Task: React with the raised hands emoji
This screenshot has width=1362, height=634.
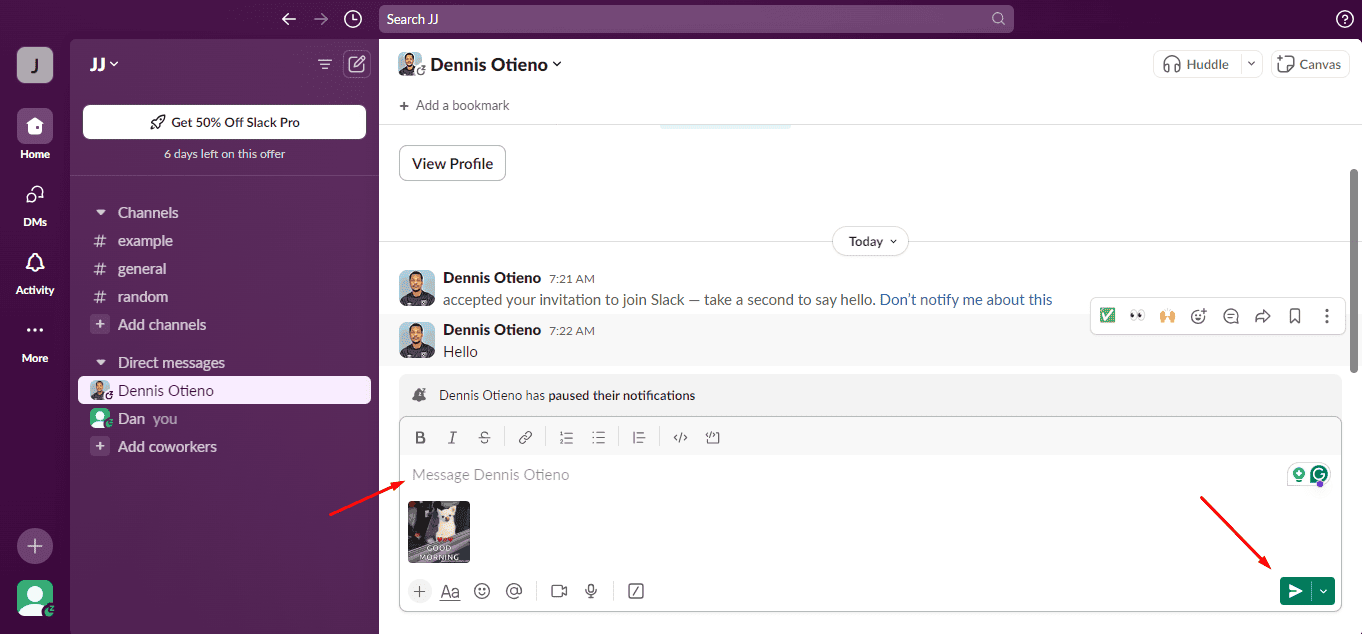Action: (1166, 316)
